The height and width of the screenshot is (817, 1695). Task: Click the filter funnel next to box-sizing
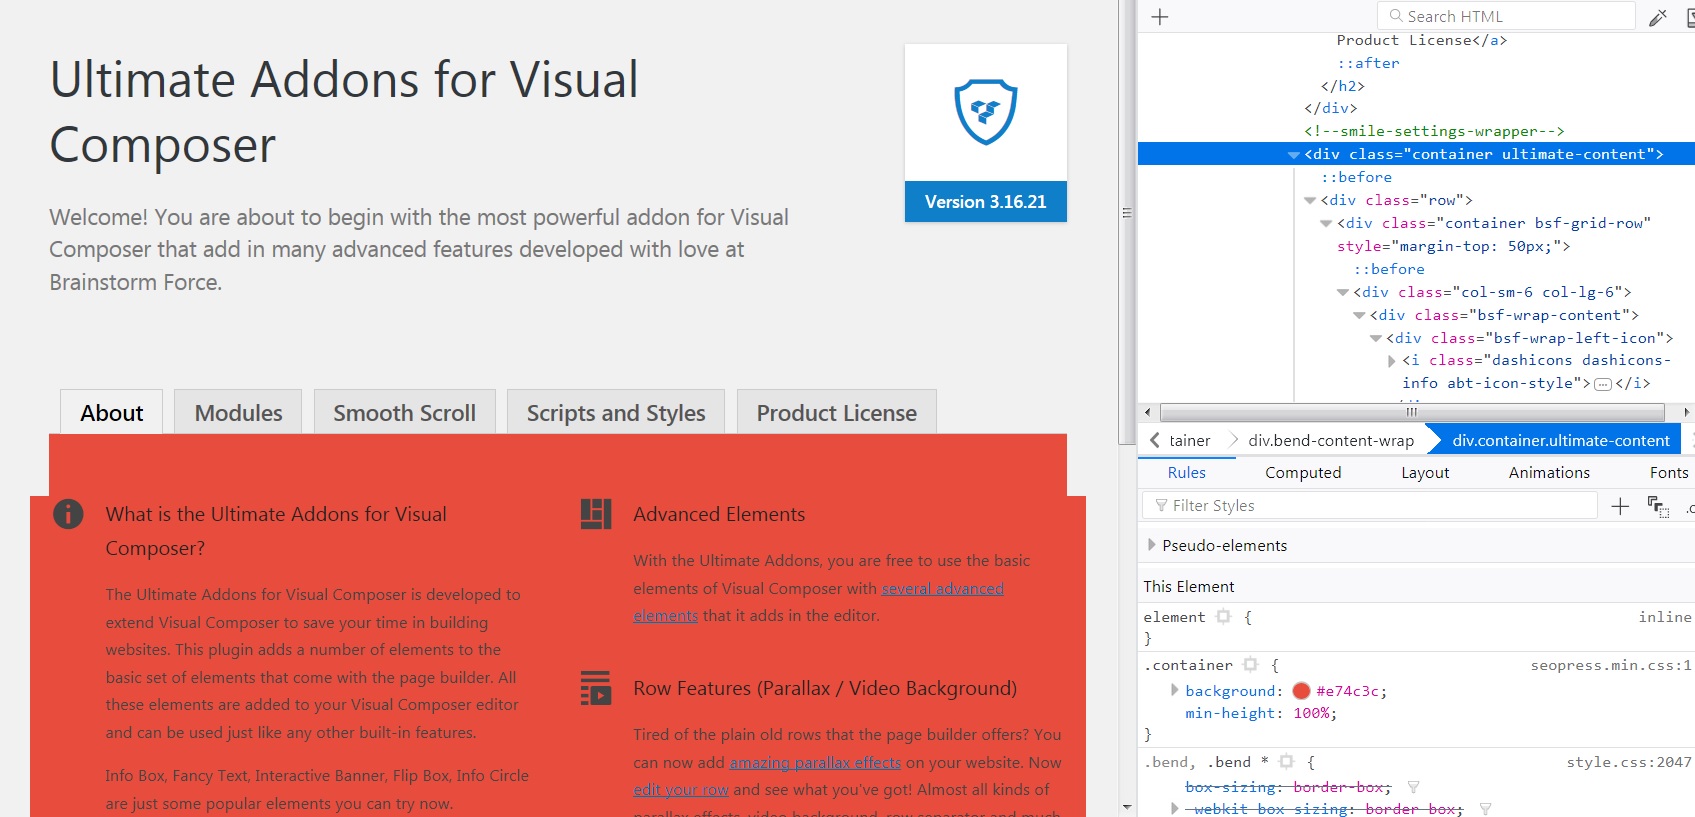point(1413,788)
